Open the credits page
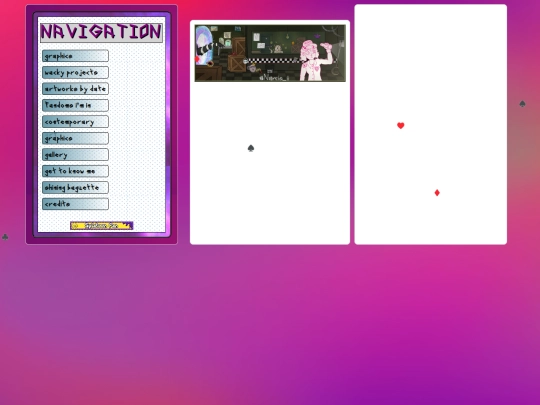Viewport: 540px width, 405px height. [75, 204]
